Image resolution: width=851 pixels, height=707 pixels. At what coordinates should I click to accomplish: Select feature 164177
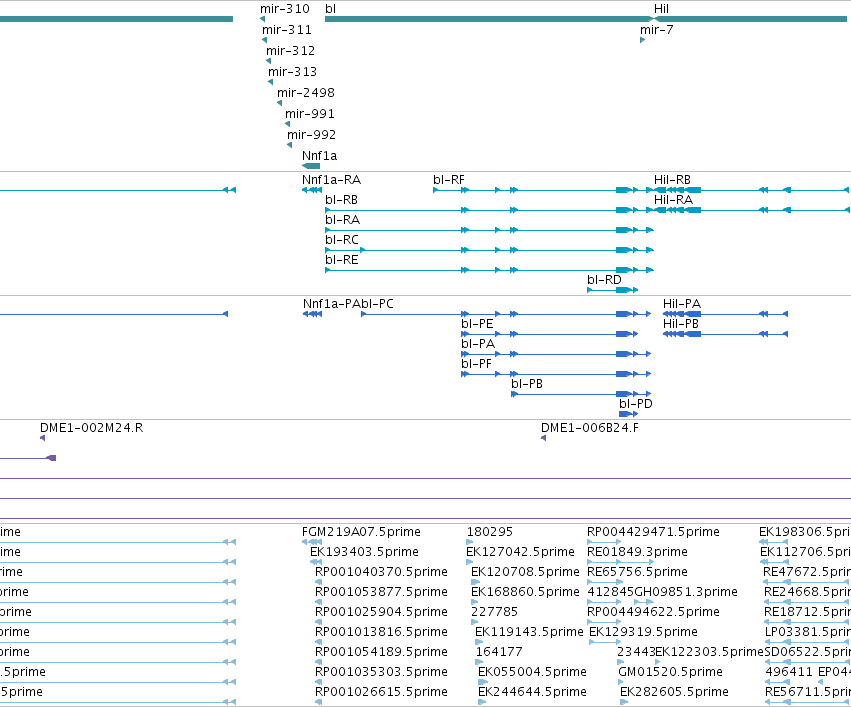[x=499, y=652]
